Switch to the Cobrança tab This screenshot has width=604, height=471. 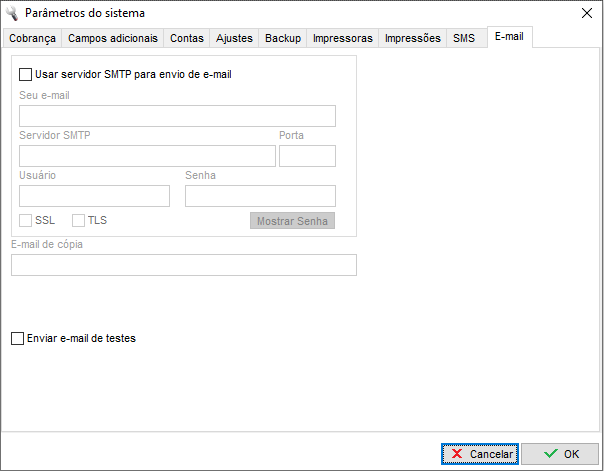coord(32,38)
